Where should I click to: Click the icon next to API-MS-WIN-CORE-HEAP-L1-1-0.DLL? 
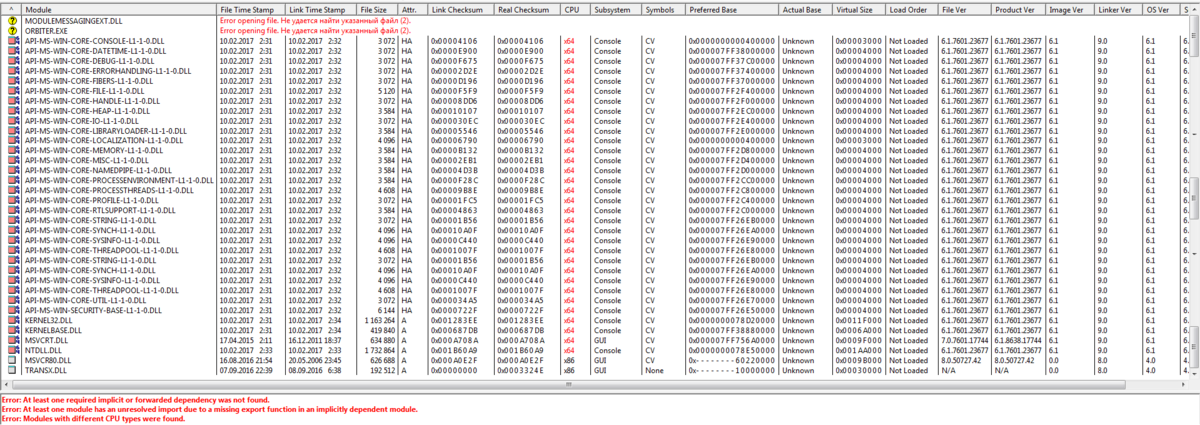(13, 111)
